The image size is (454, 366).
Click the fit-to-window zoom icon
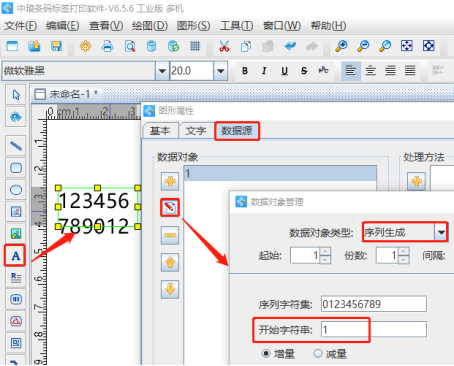(407, 46)
